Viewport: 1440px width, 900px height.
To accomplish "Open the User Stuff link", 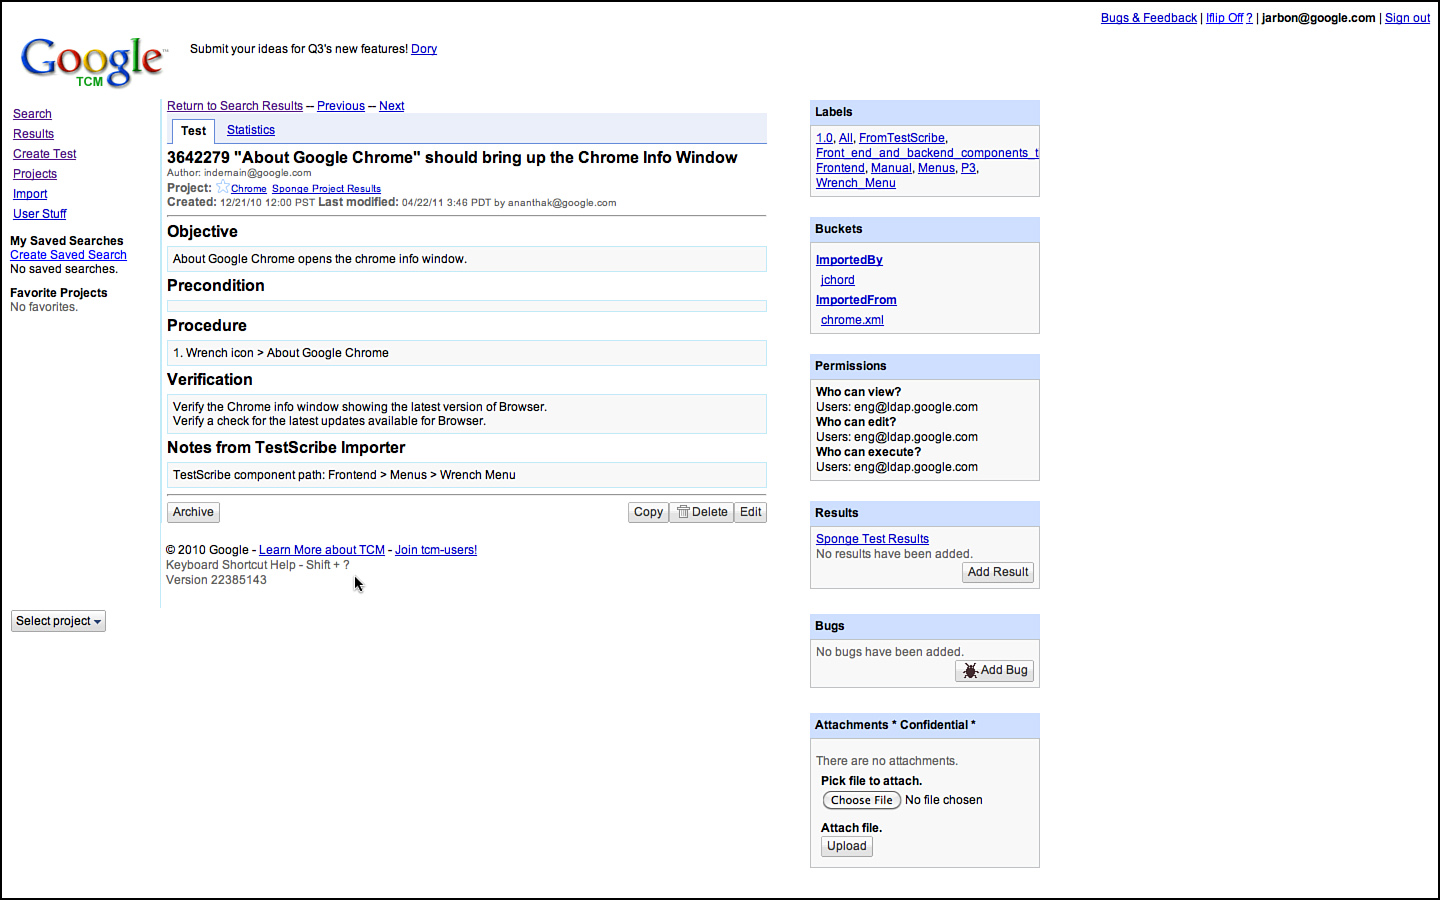I will pyautogui.click(x=40, y=214).
